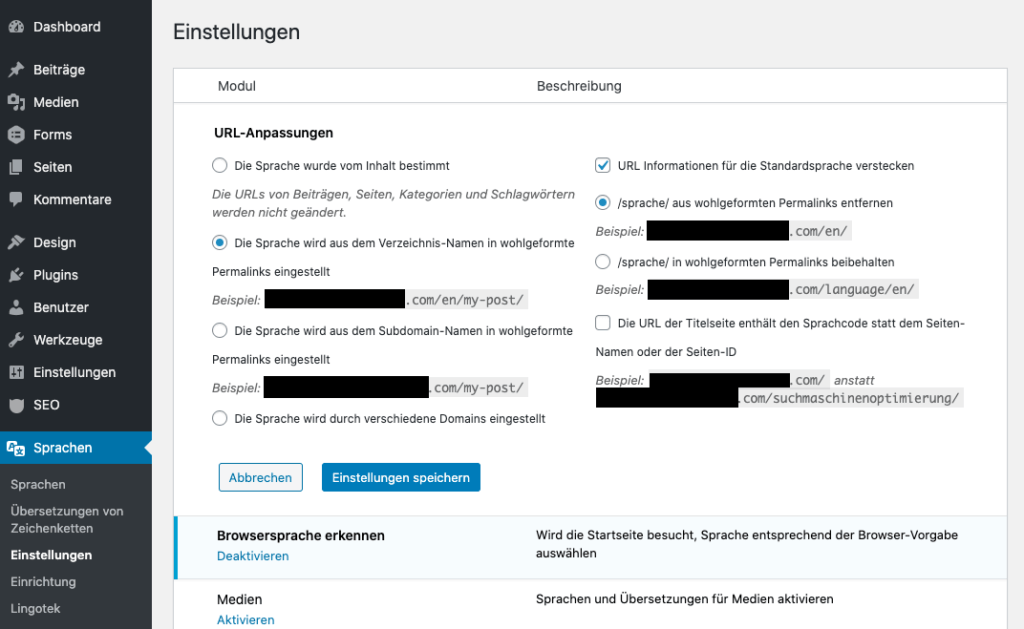
Task: Select 'Die Sprache wurde vom Inhalt bestimmt'
Action: [x=220, y=165]
